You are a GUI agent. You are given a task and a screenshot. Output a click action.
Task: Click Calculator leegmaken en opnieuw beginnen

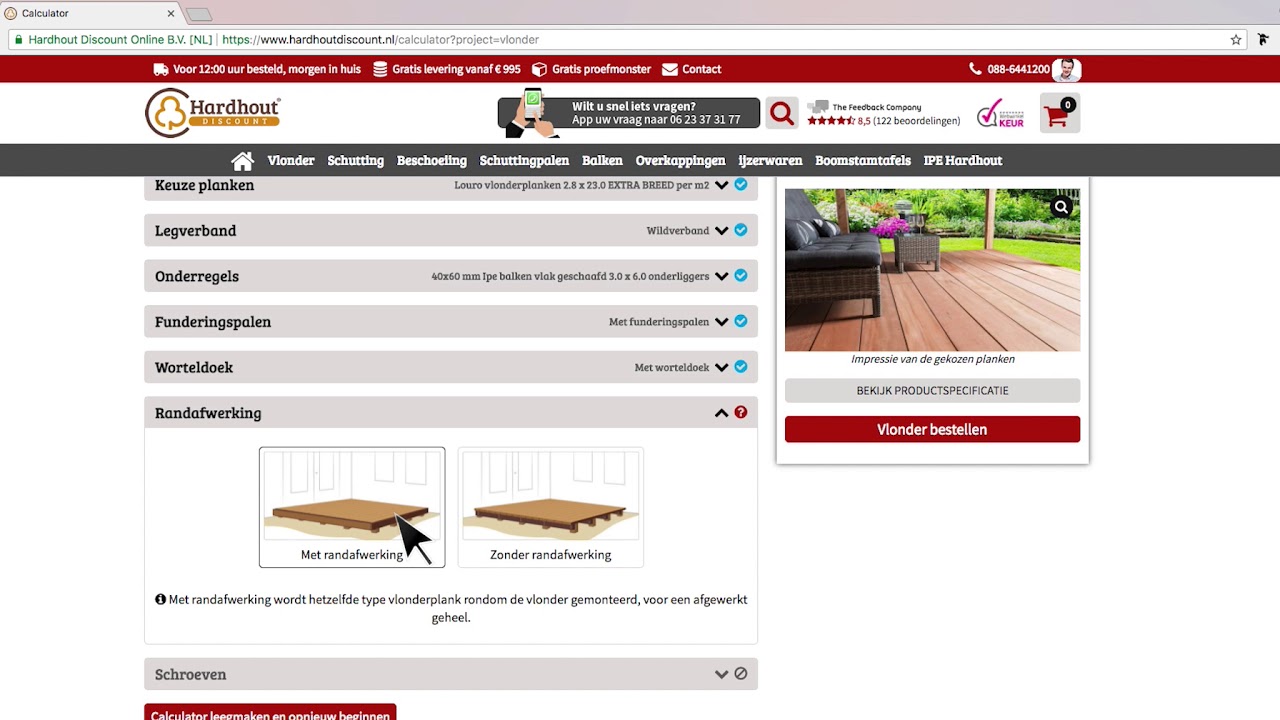(270, 712)
